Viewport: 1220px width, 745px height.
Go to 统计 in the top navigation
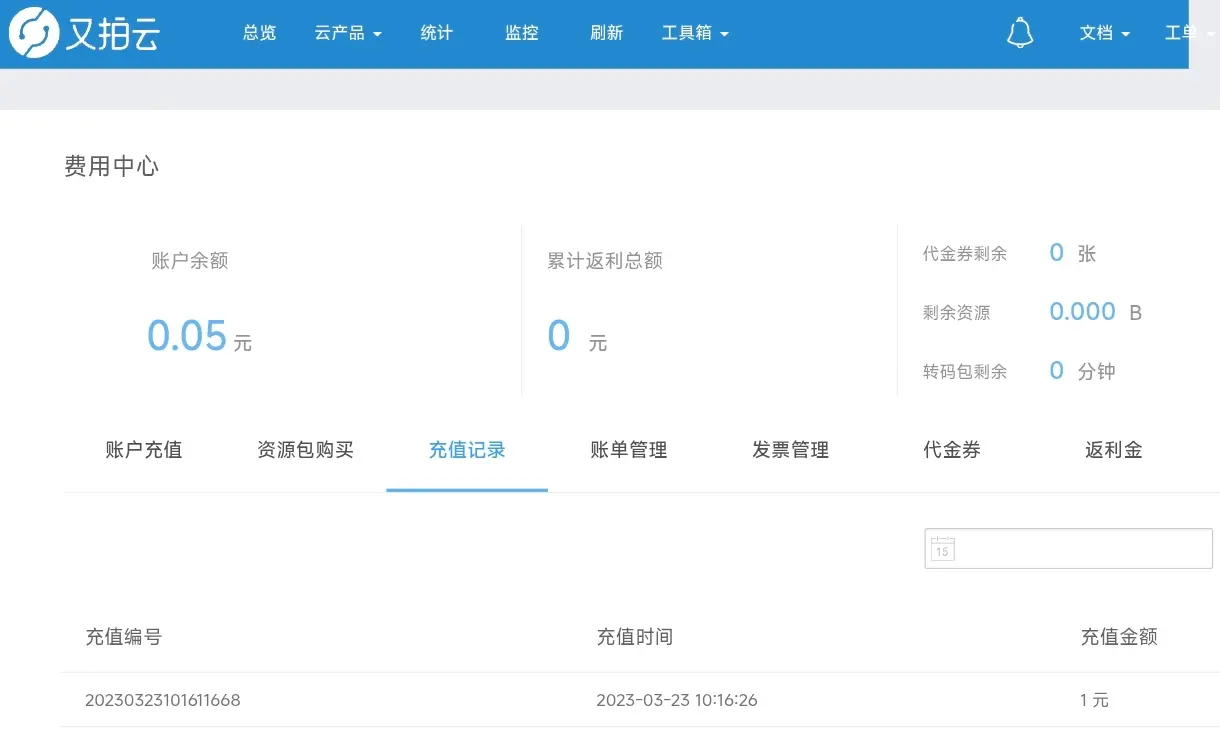436,33
